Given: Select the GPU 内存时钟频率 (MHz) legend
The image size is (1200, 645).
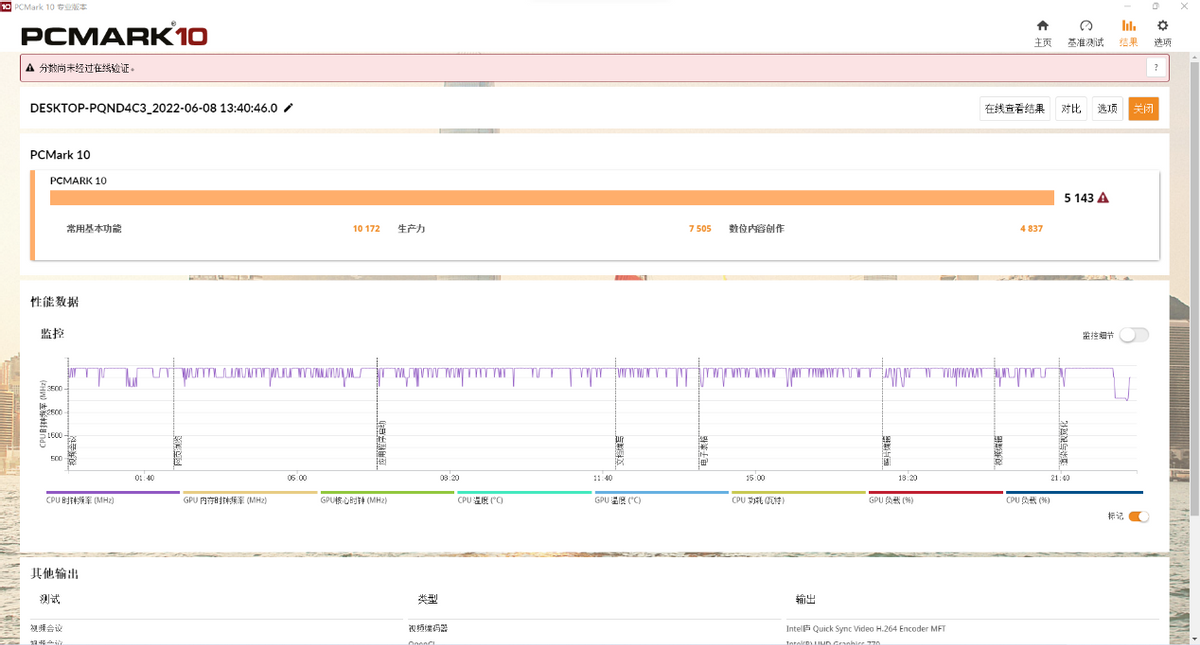Looking at the screenshot, I should pos(225,499).
